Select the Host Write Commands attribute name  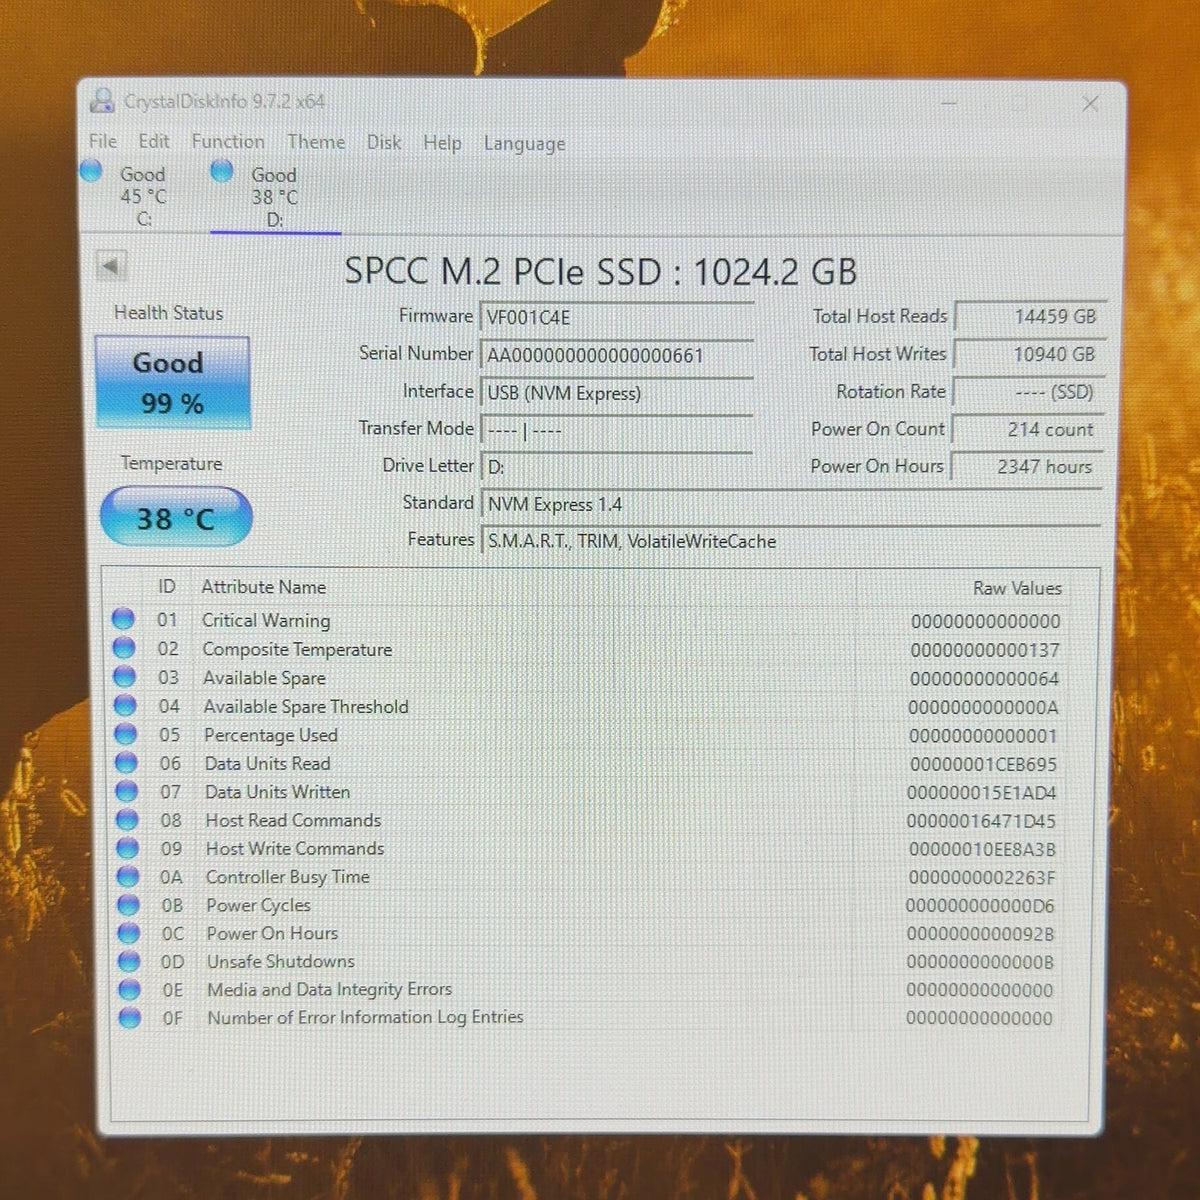click(x=295, y=848)
